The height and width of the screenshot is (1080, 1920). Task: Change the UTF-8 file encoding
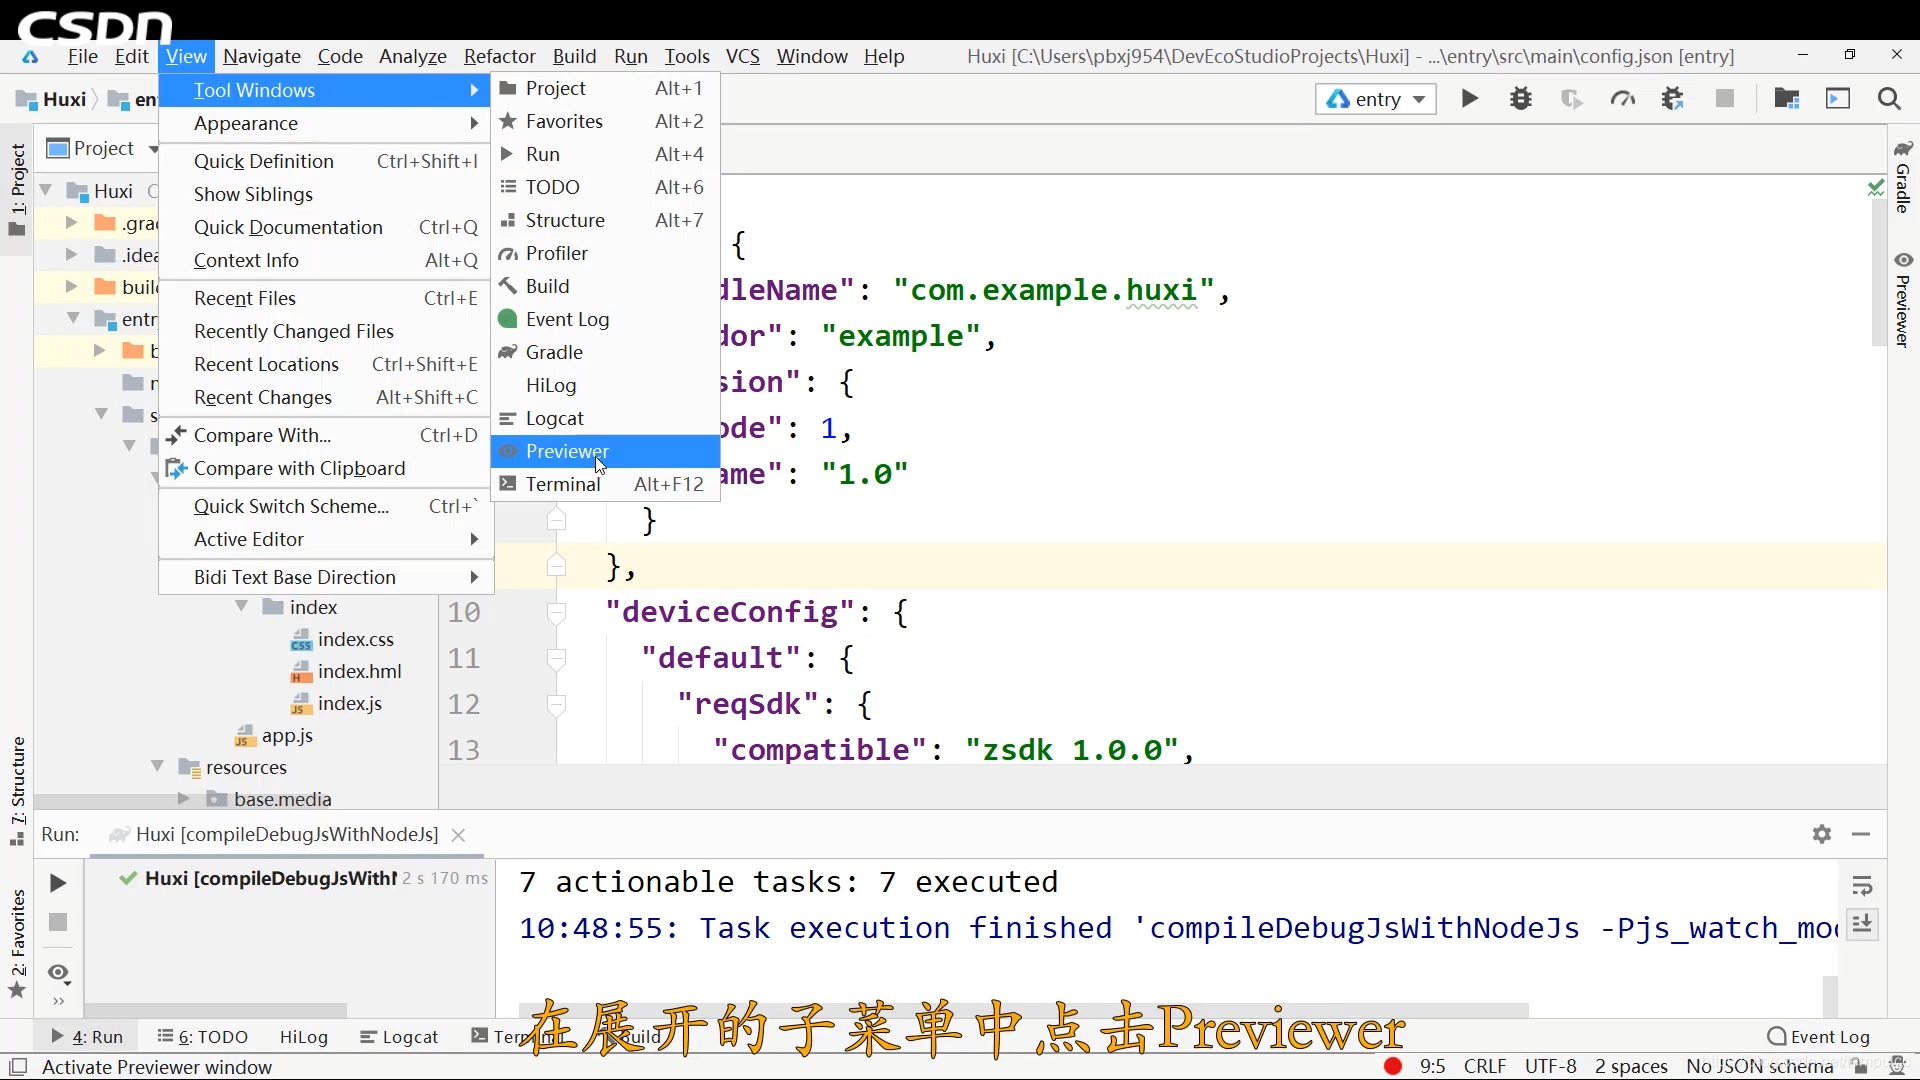1550,1066
